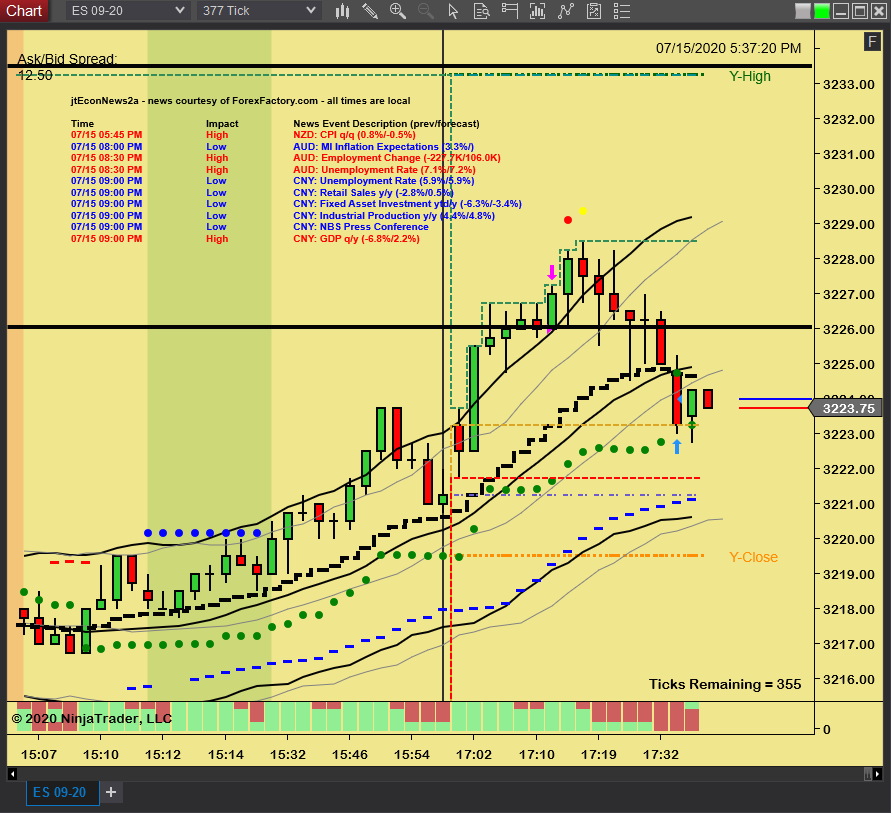Click the CNY: Fixed Asset Investment row
Viewport: 891px width, 813px height.
coord(407,204)
